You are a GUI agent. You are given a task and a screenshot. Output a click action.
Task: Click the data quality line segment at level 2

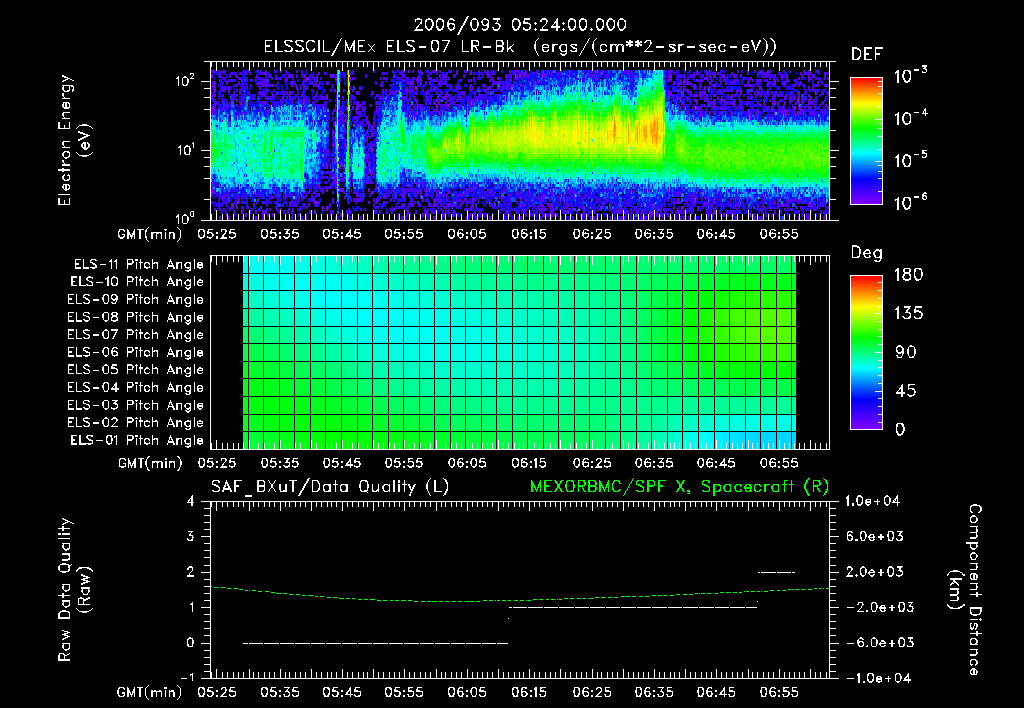click(776, 573)
